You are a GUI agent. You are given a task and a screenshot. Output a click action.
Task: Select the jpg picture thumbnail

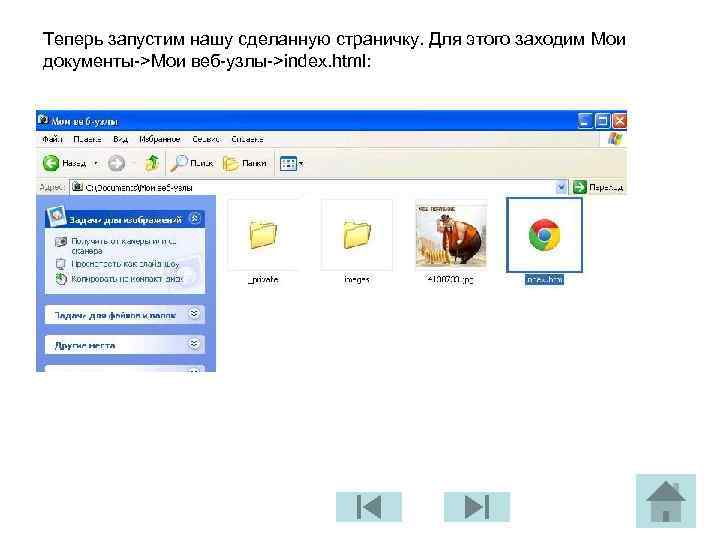point(450,235)
